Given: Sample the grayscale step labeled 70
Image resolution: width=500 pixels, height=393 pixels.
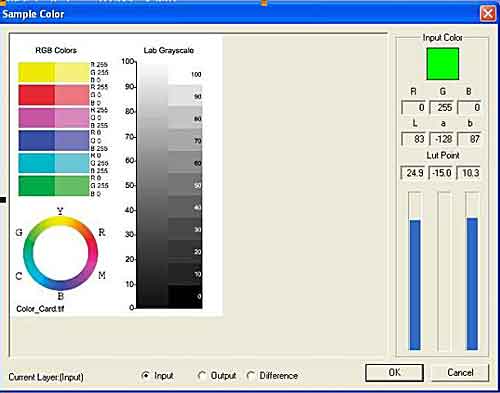Looking at the screenshot, I should [185, 140].
